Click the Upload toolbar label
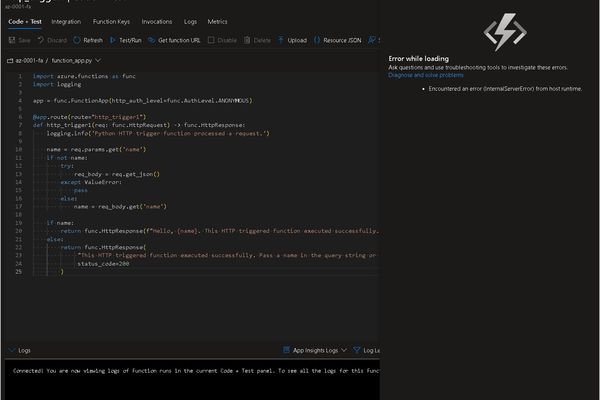The image size is (600, 400). 297,40
